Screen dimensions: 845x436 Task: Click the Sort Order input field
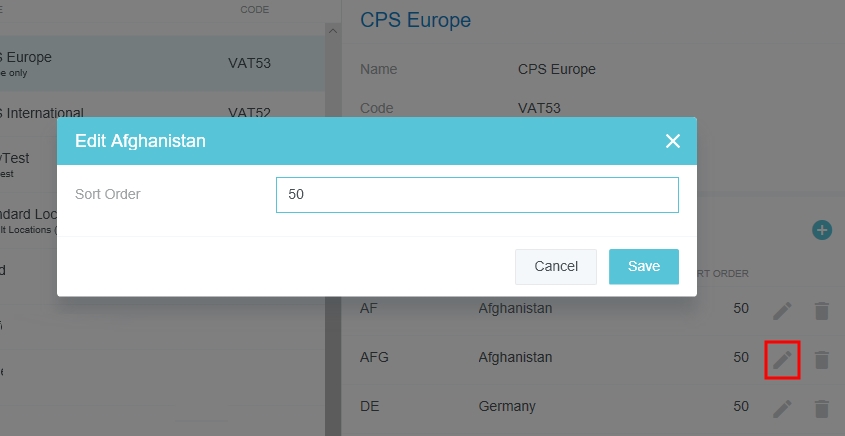coord(477,195)
